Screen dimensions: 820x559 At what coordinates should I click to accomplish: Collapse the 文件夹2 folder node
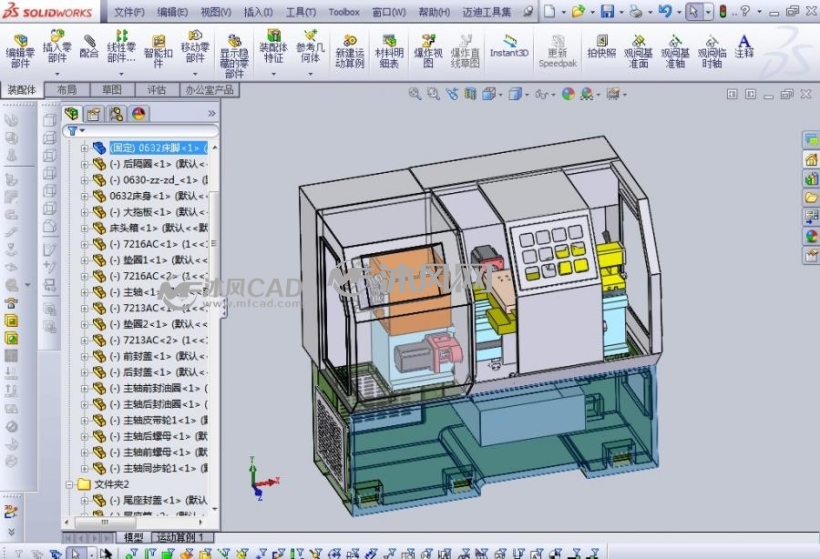coord(70,485)
